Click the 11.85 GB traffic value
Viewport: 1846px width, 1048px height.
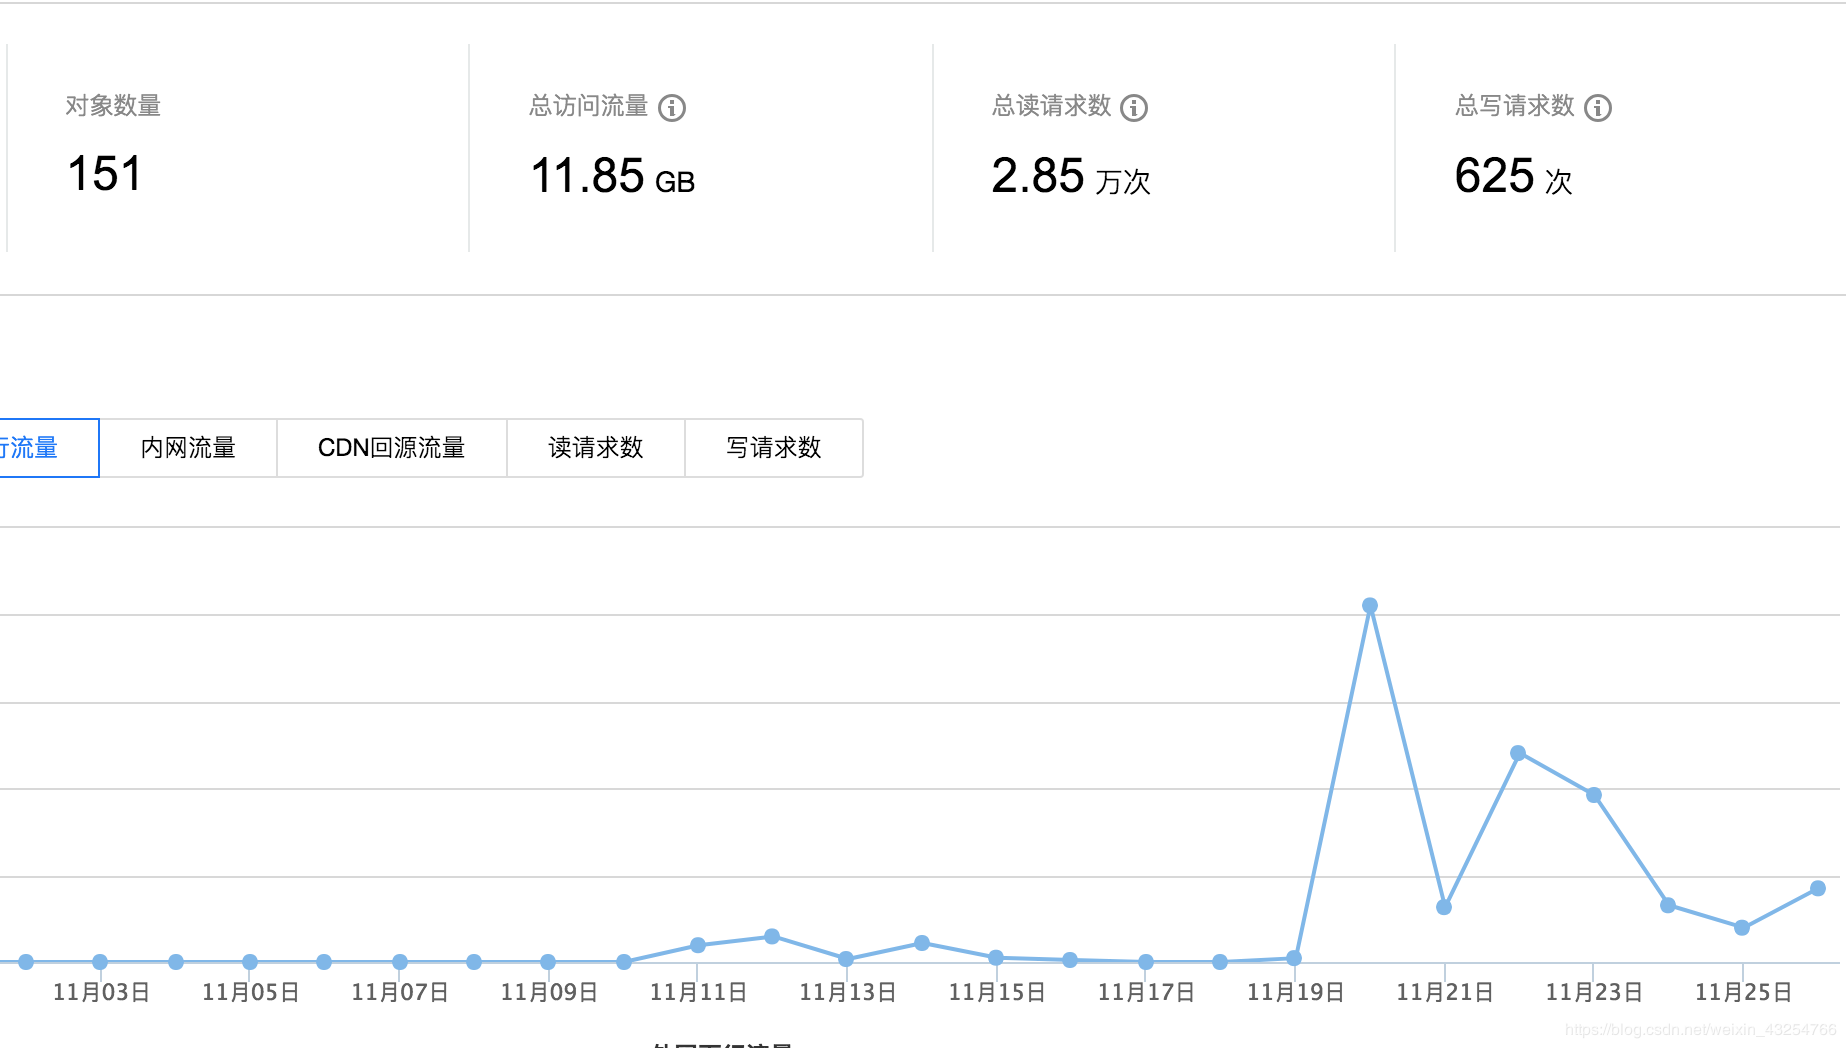pos(612,176)
